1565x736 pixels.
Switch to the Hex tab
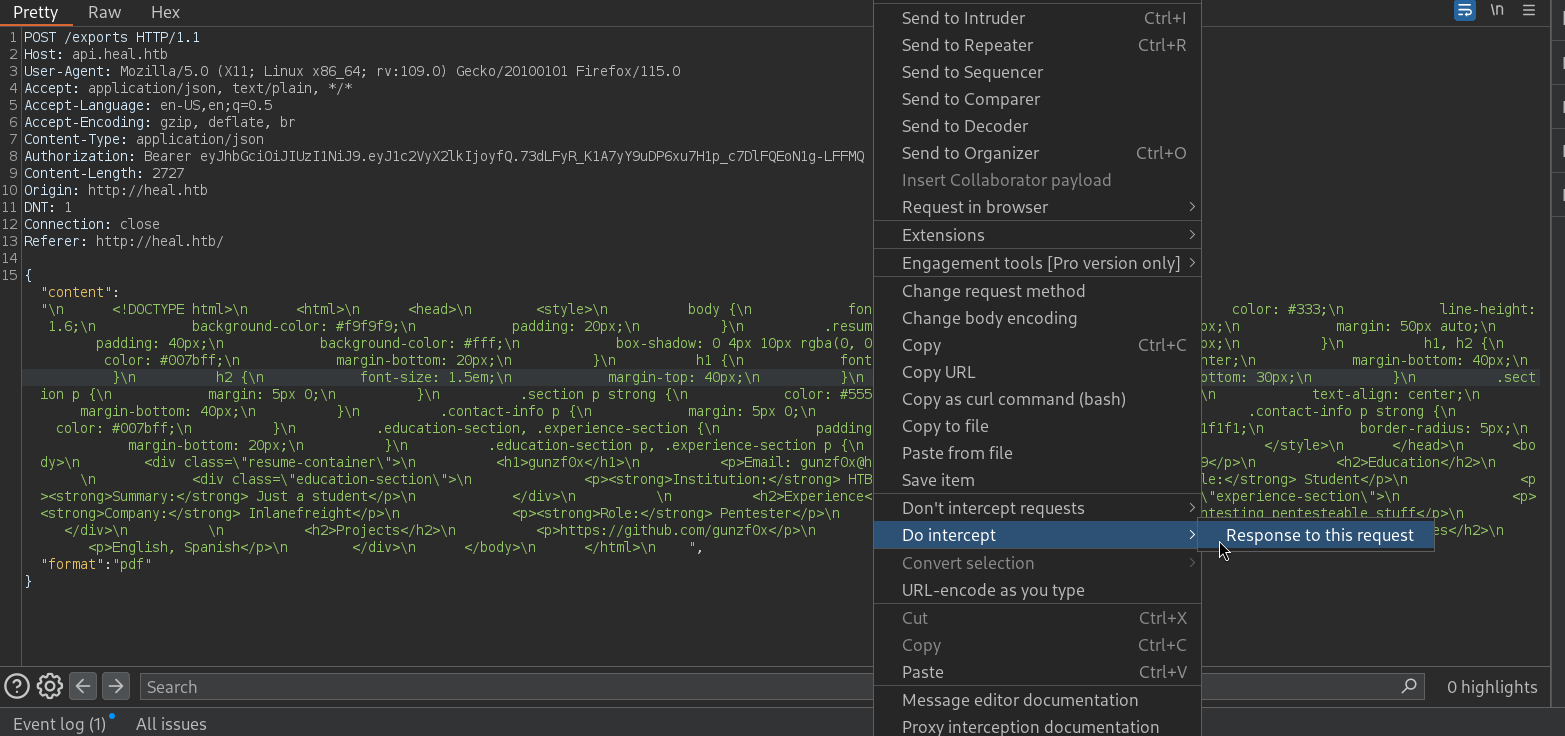165,12
